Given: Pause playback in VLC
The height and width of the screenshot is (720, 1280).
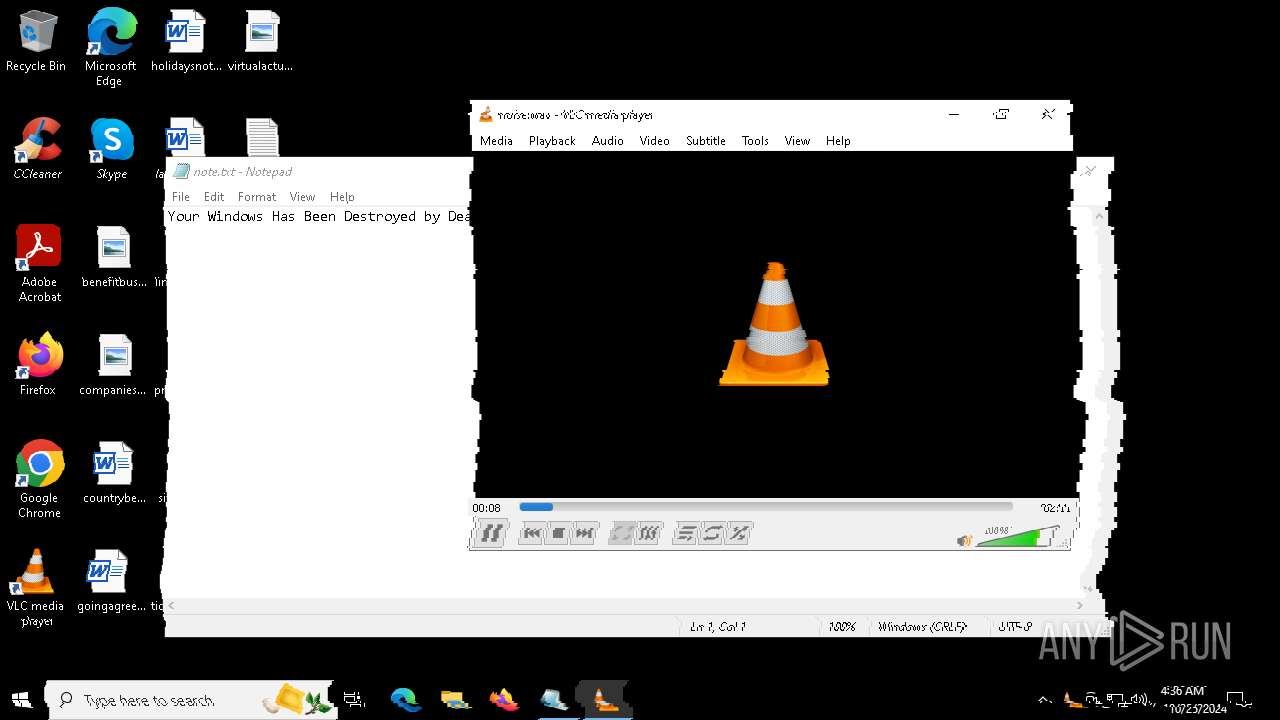Looking at the screenshot, I should [x=490, y=533].
